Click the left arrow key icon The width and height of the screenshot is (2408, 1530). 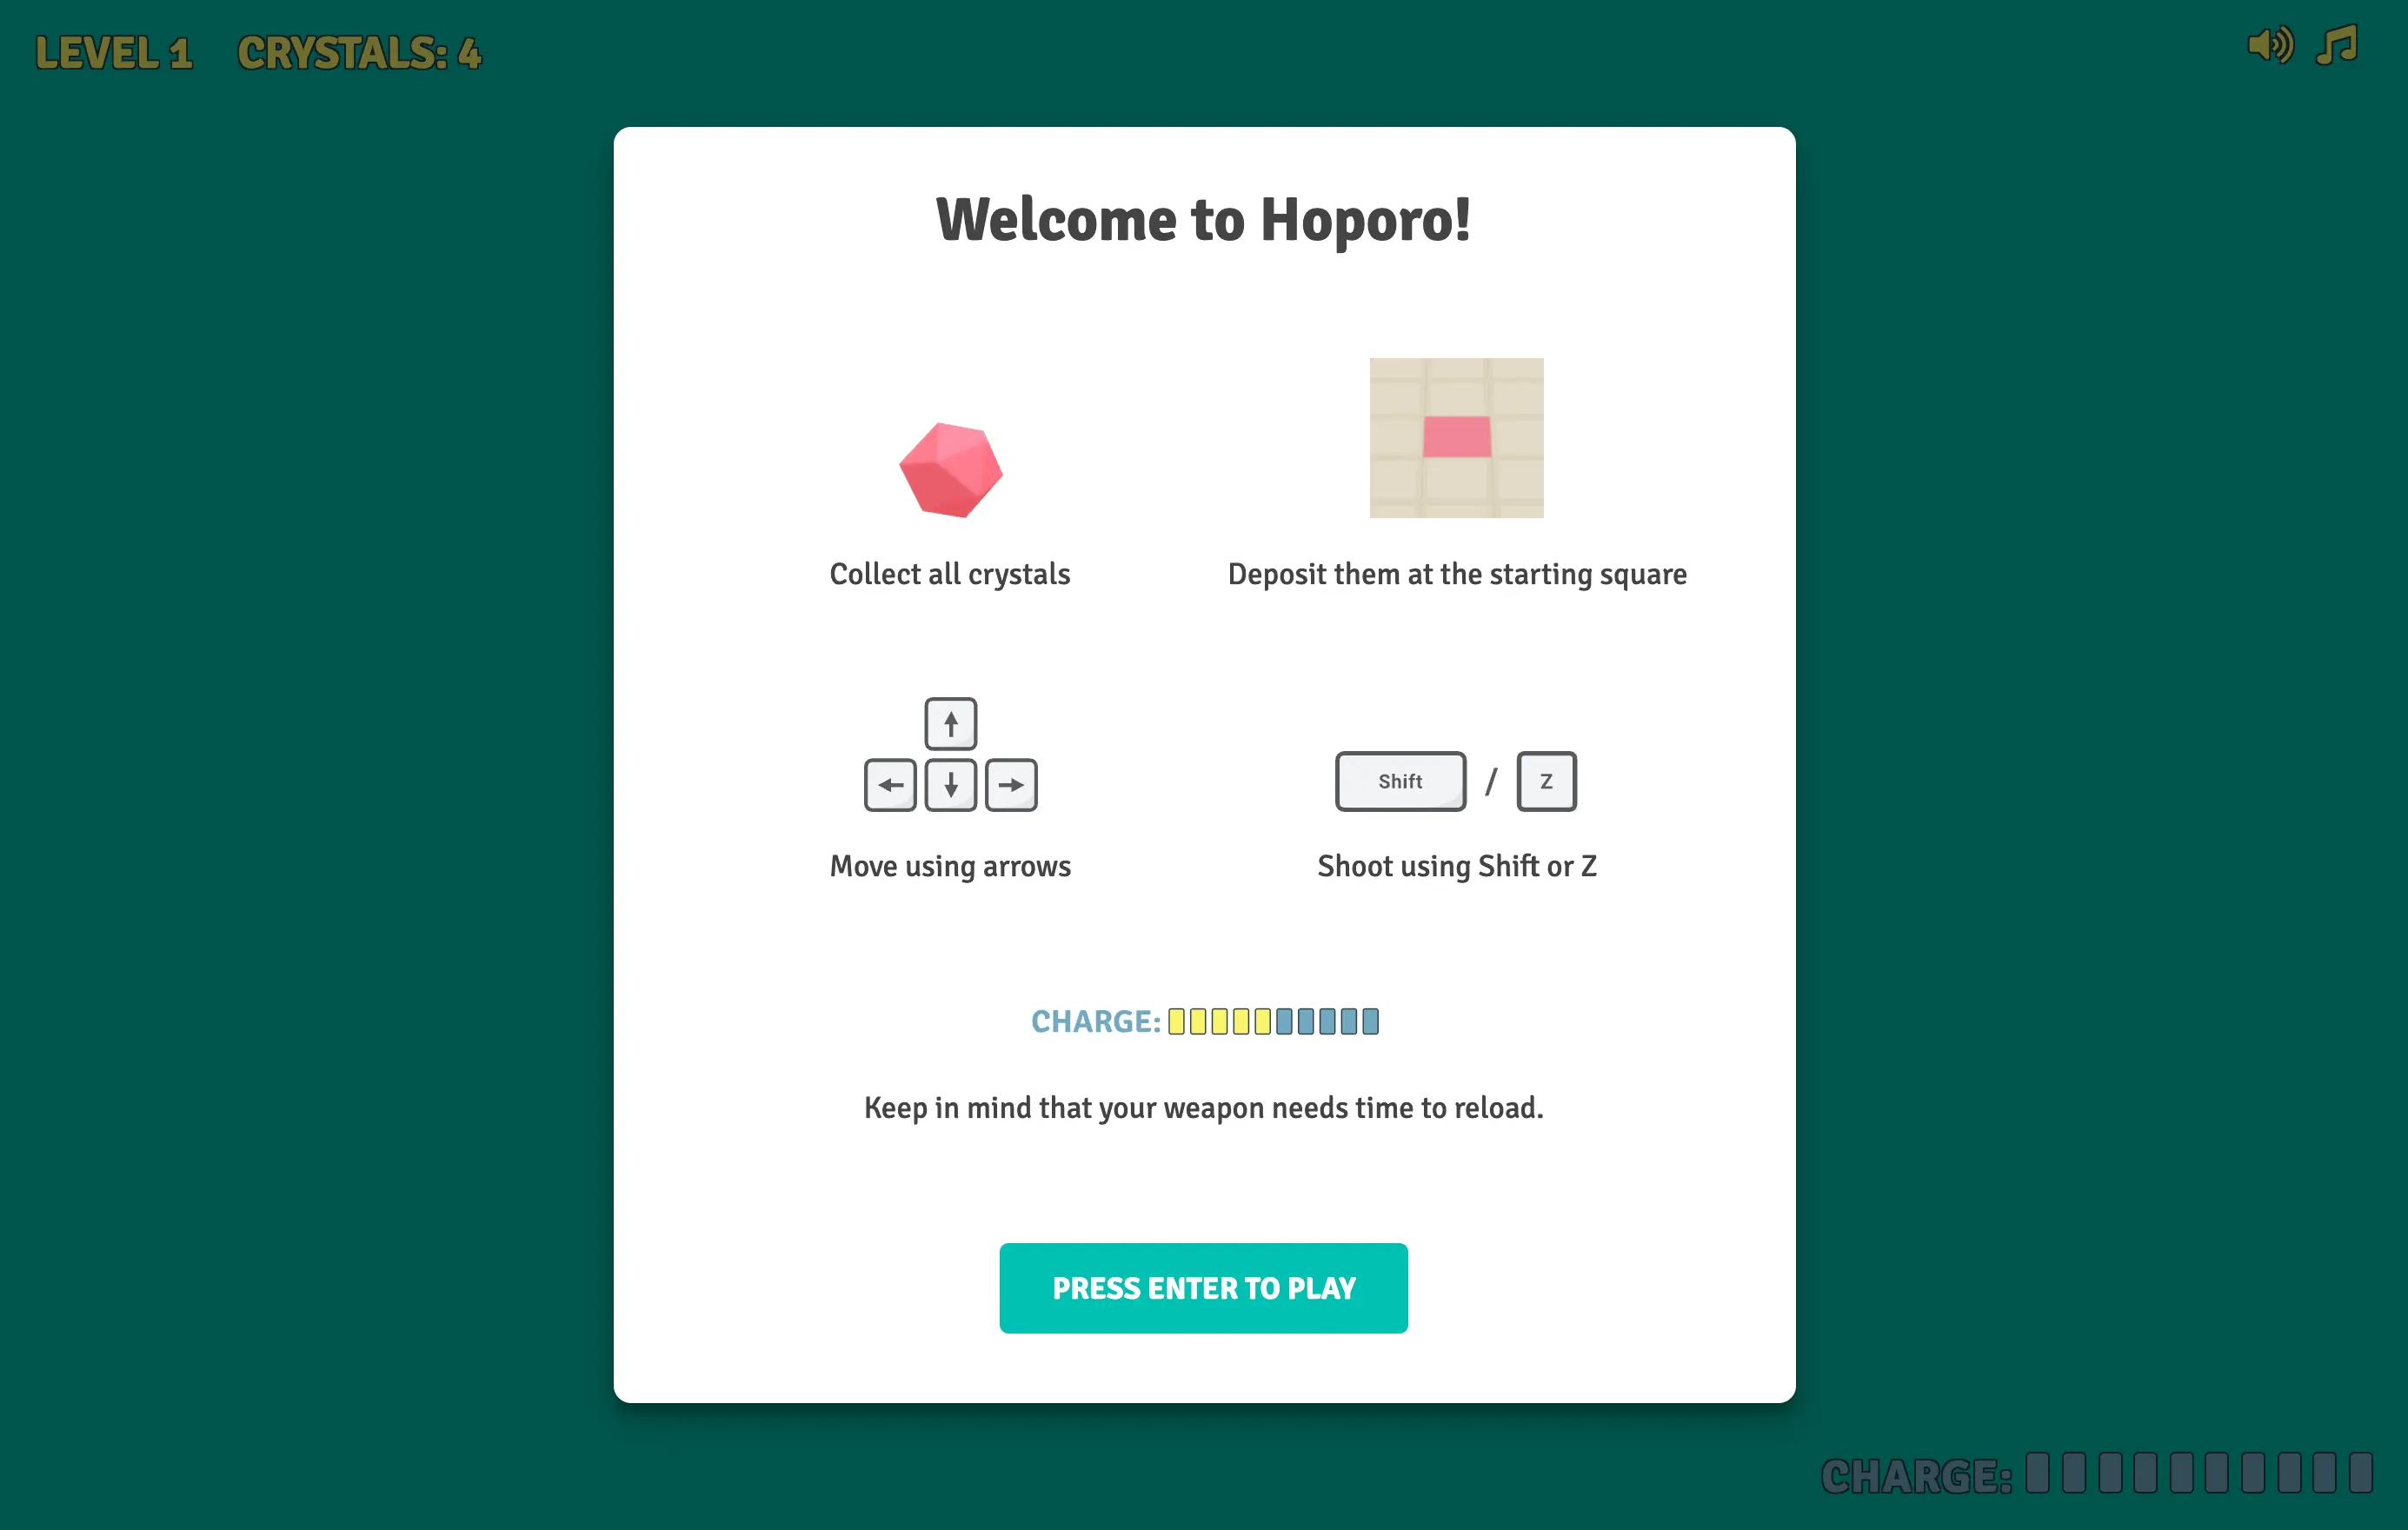point(890,785)
